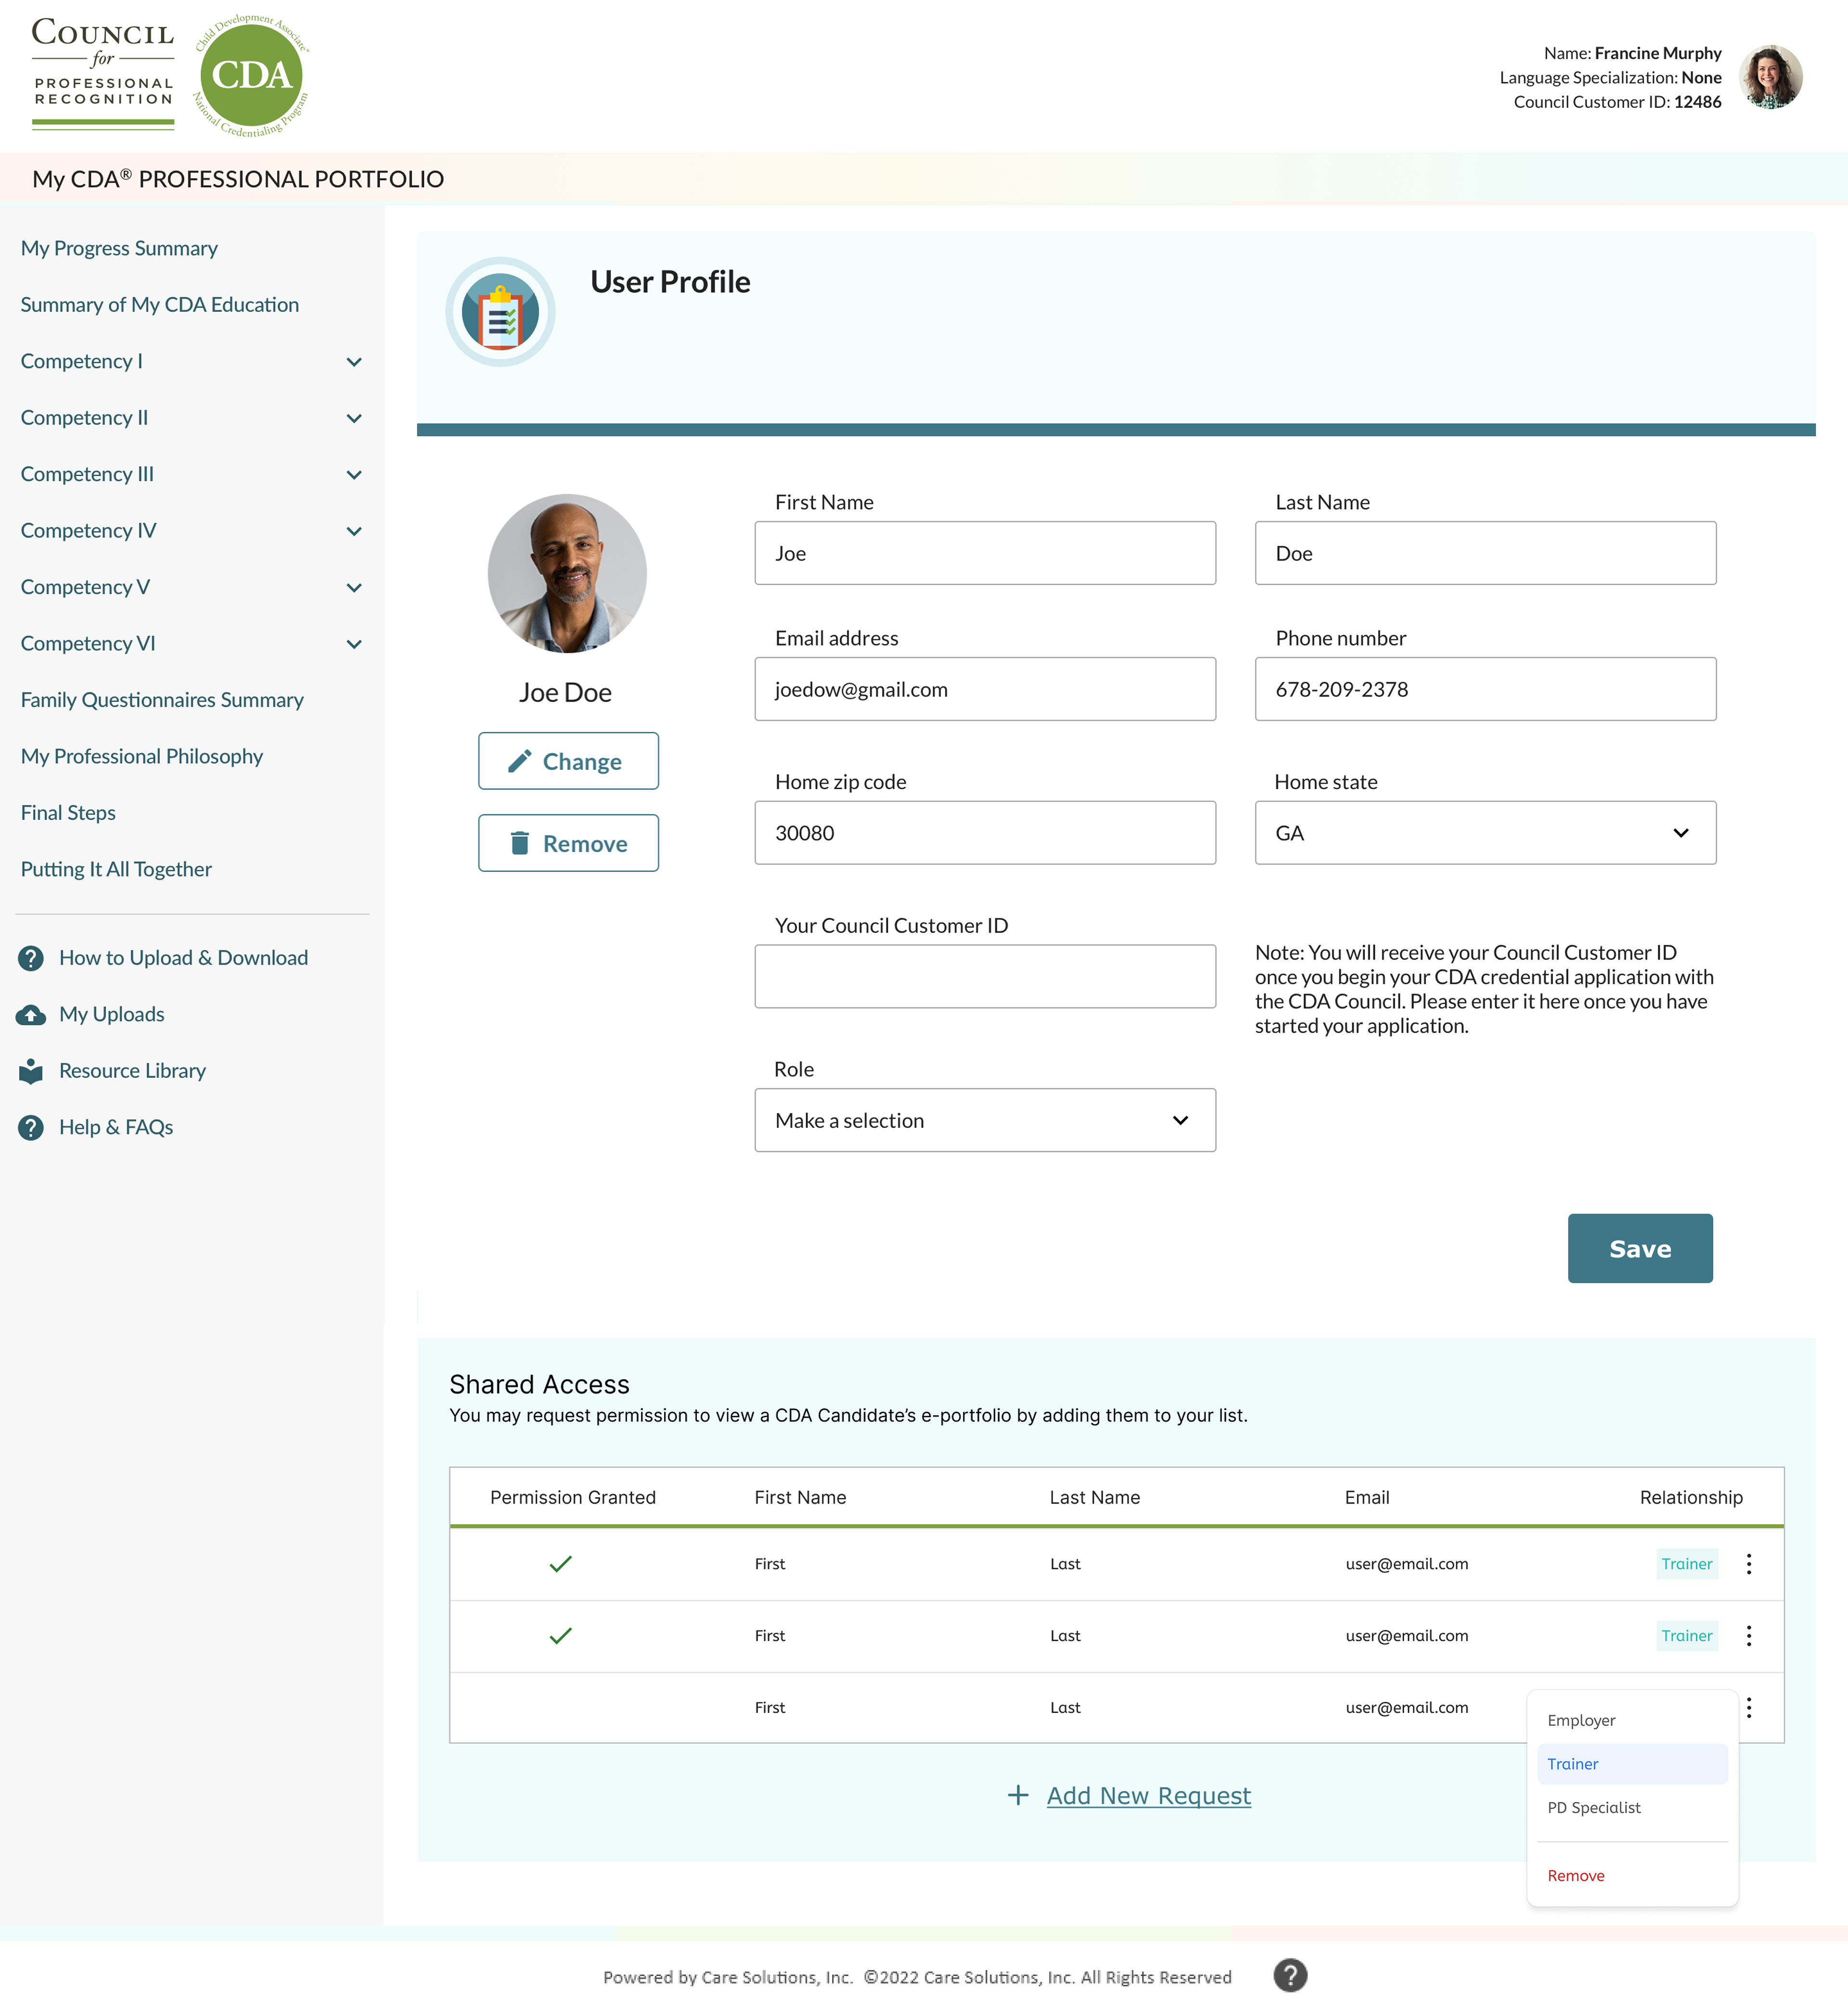Click the plus icon beside Add New Request
1848x2008 pixels.
pos(1017,1796)
